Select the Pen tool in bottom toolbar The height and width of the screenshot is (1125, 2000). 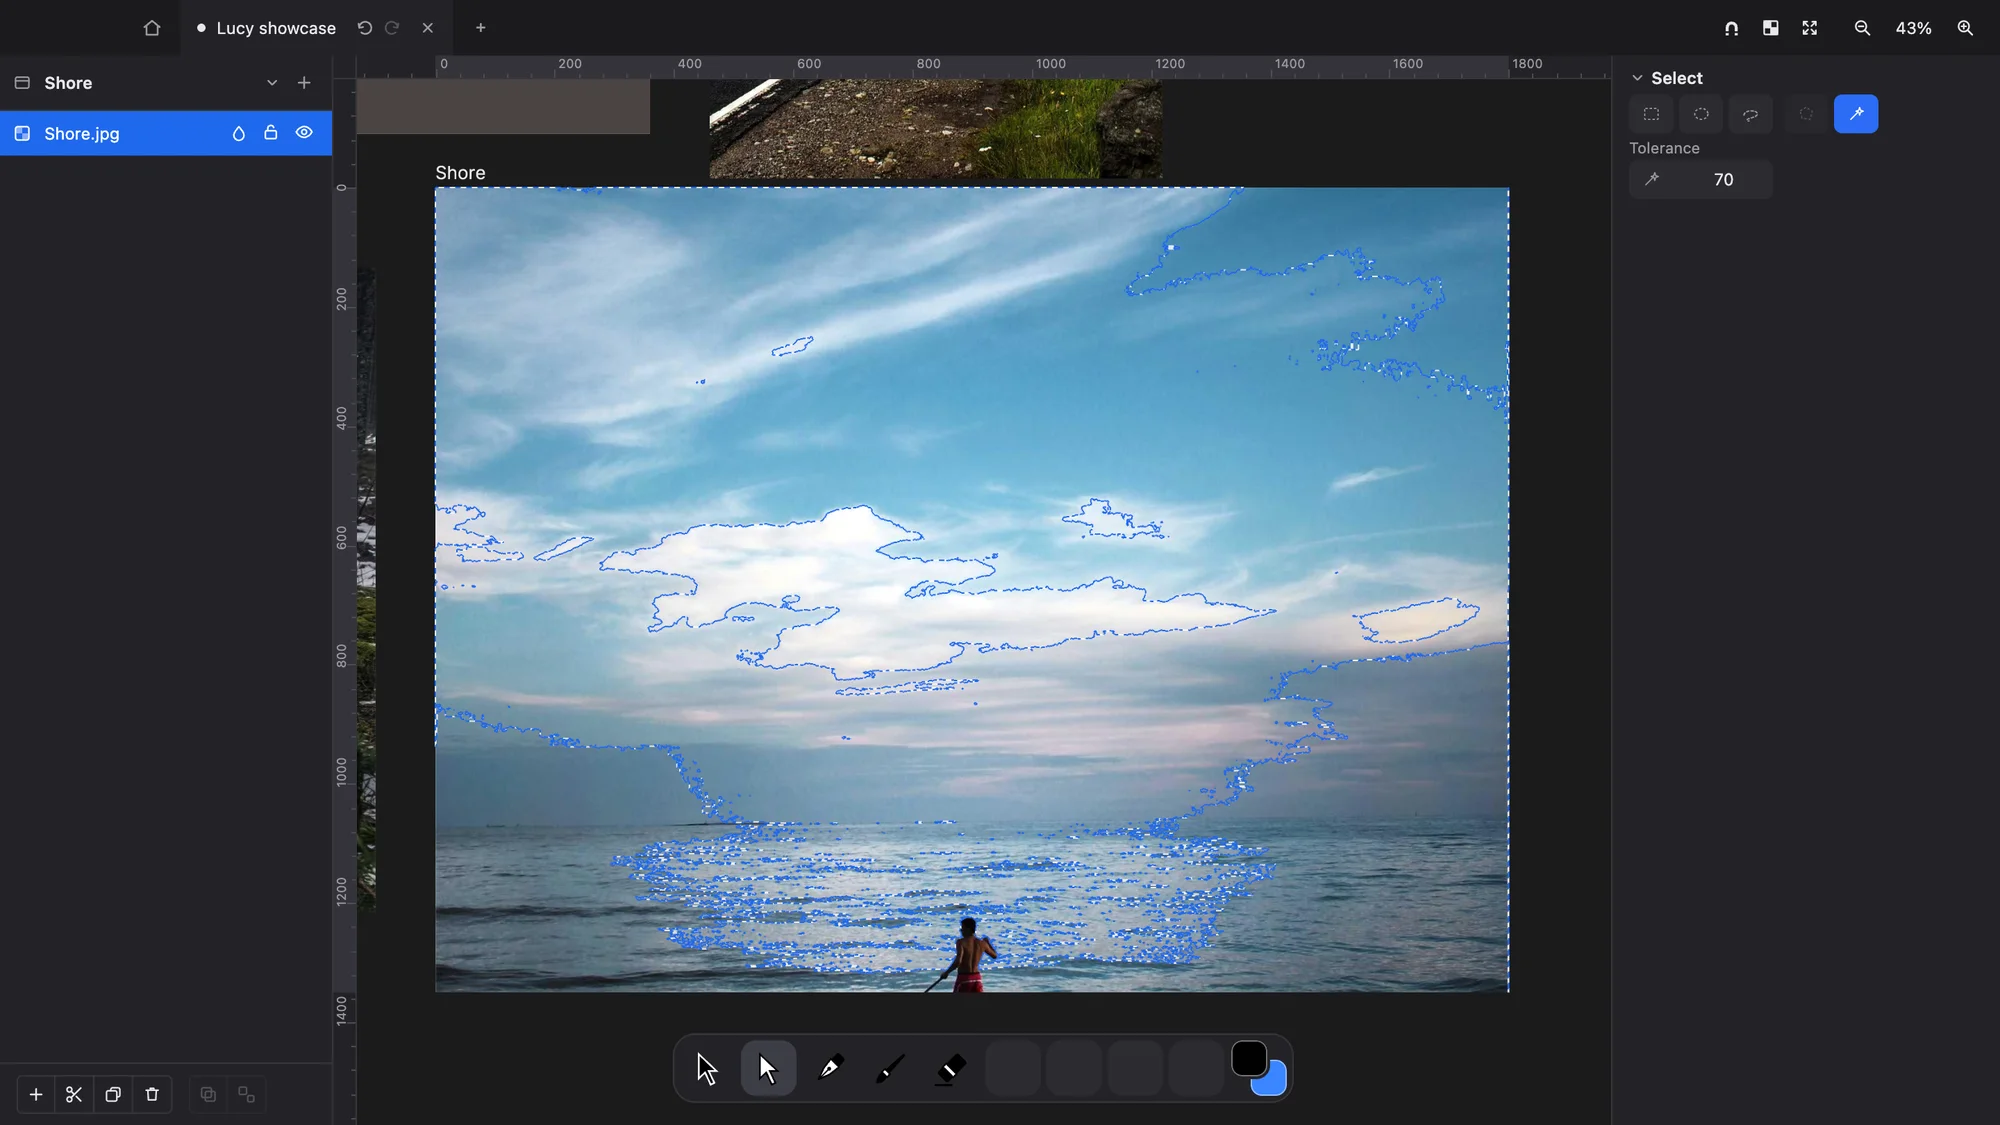(829, 1068)
